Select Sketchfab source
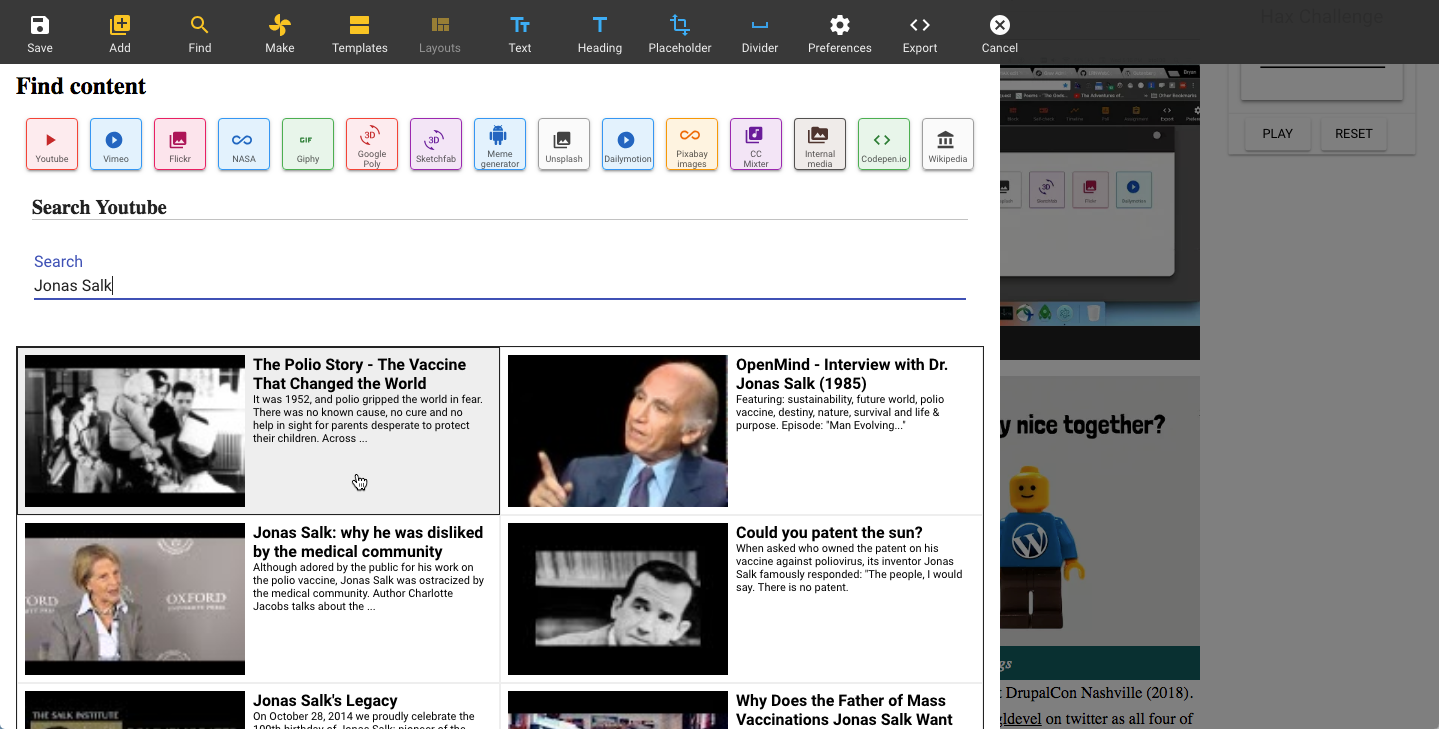The image size is (1439, 729). pos(436,144)
